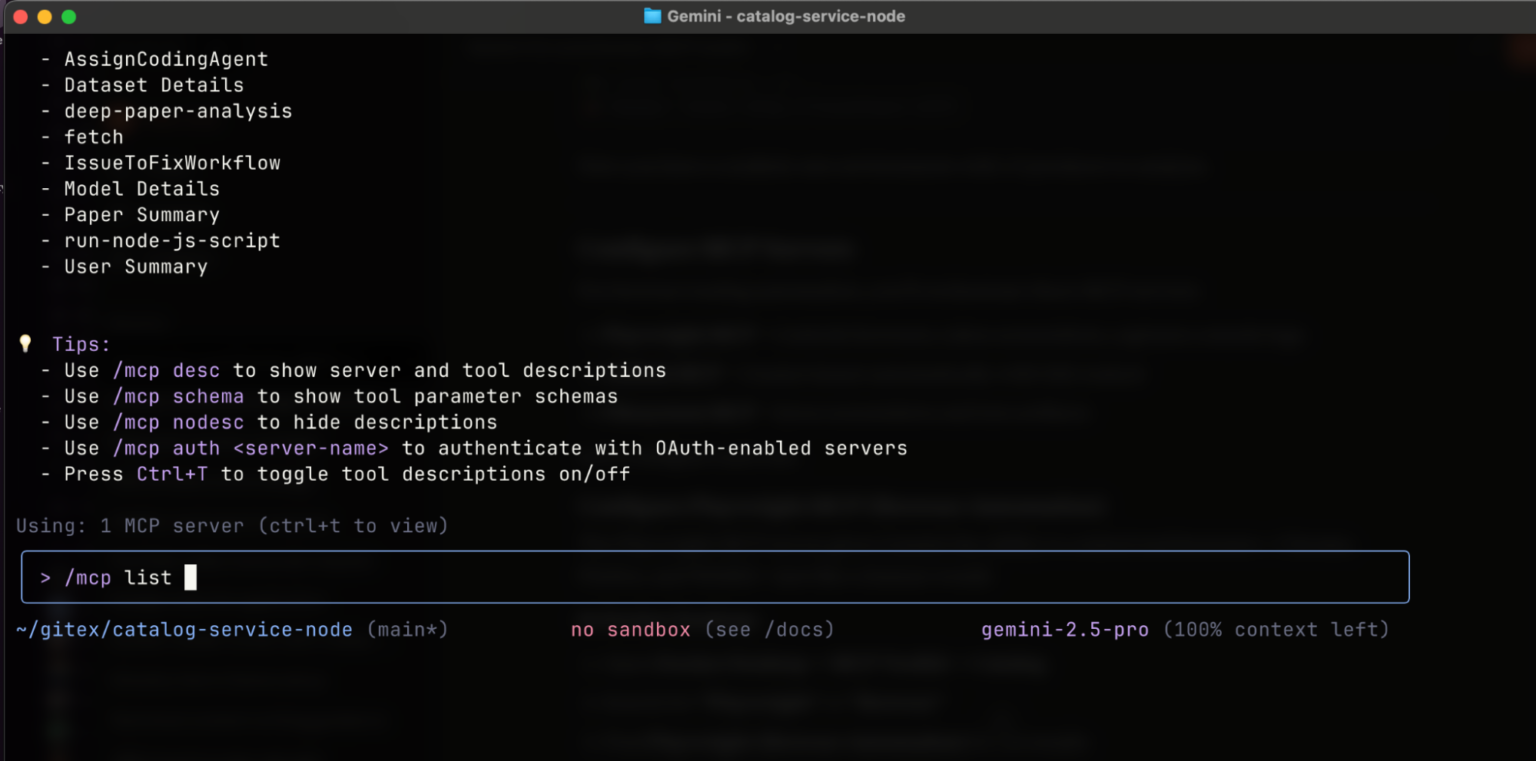Click the catalog-service-node repository path
Screen dimensions: 1536x761
click(185, 629)
